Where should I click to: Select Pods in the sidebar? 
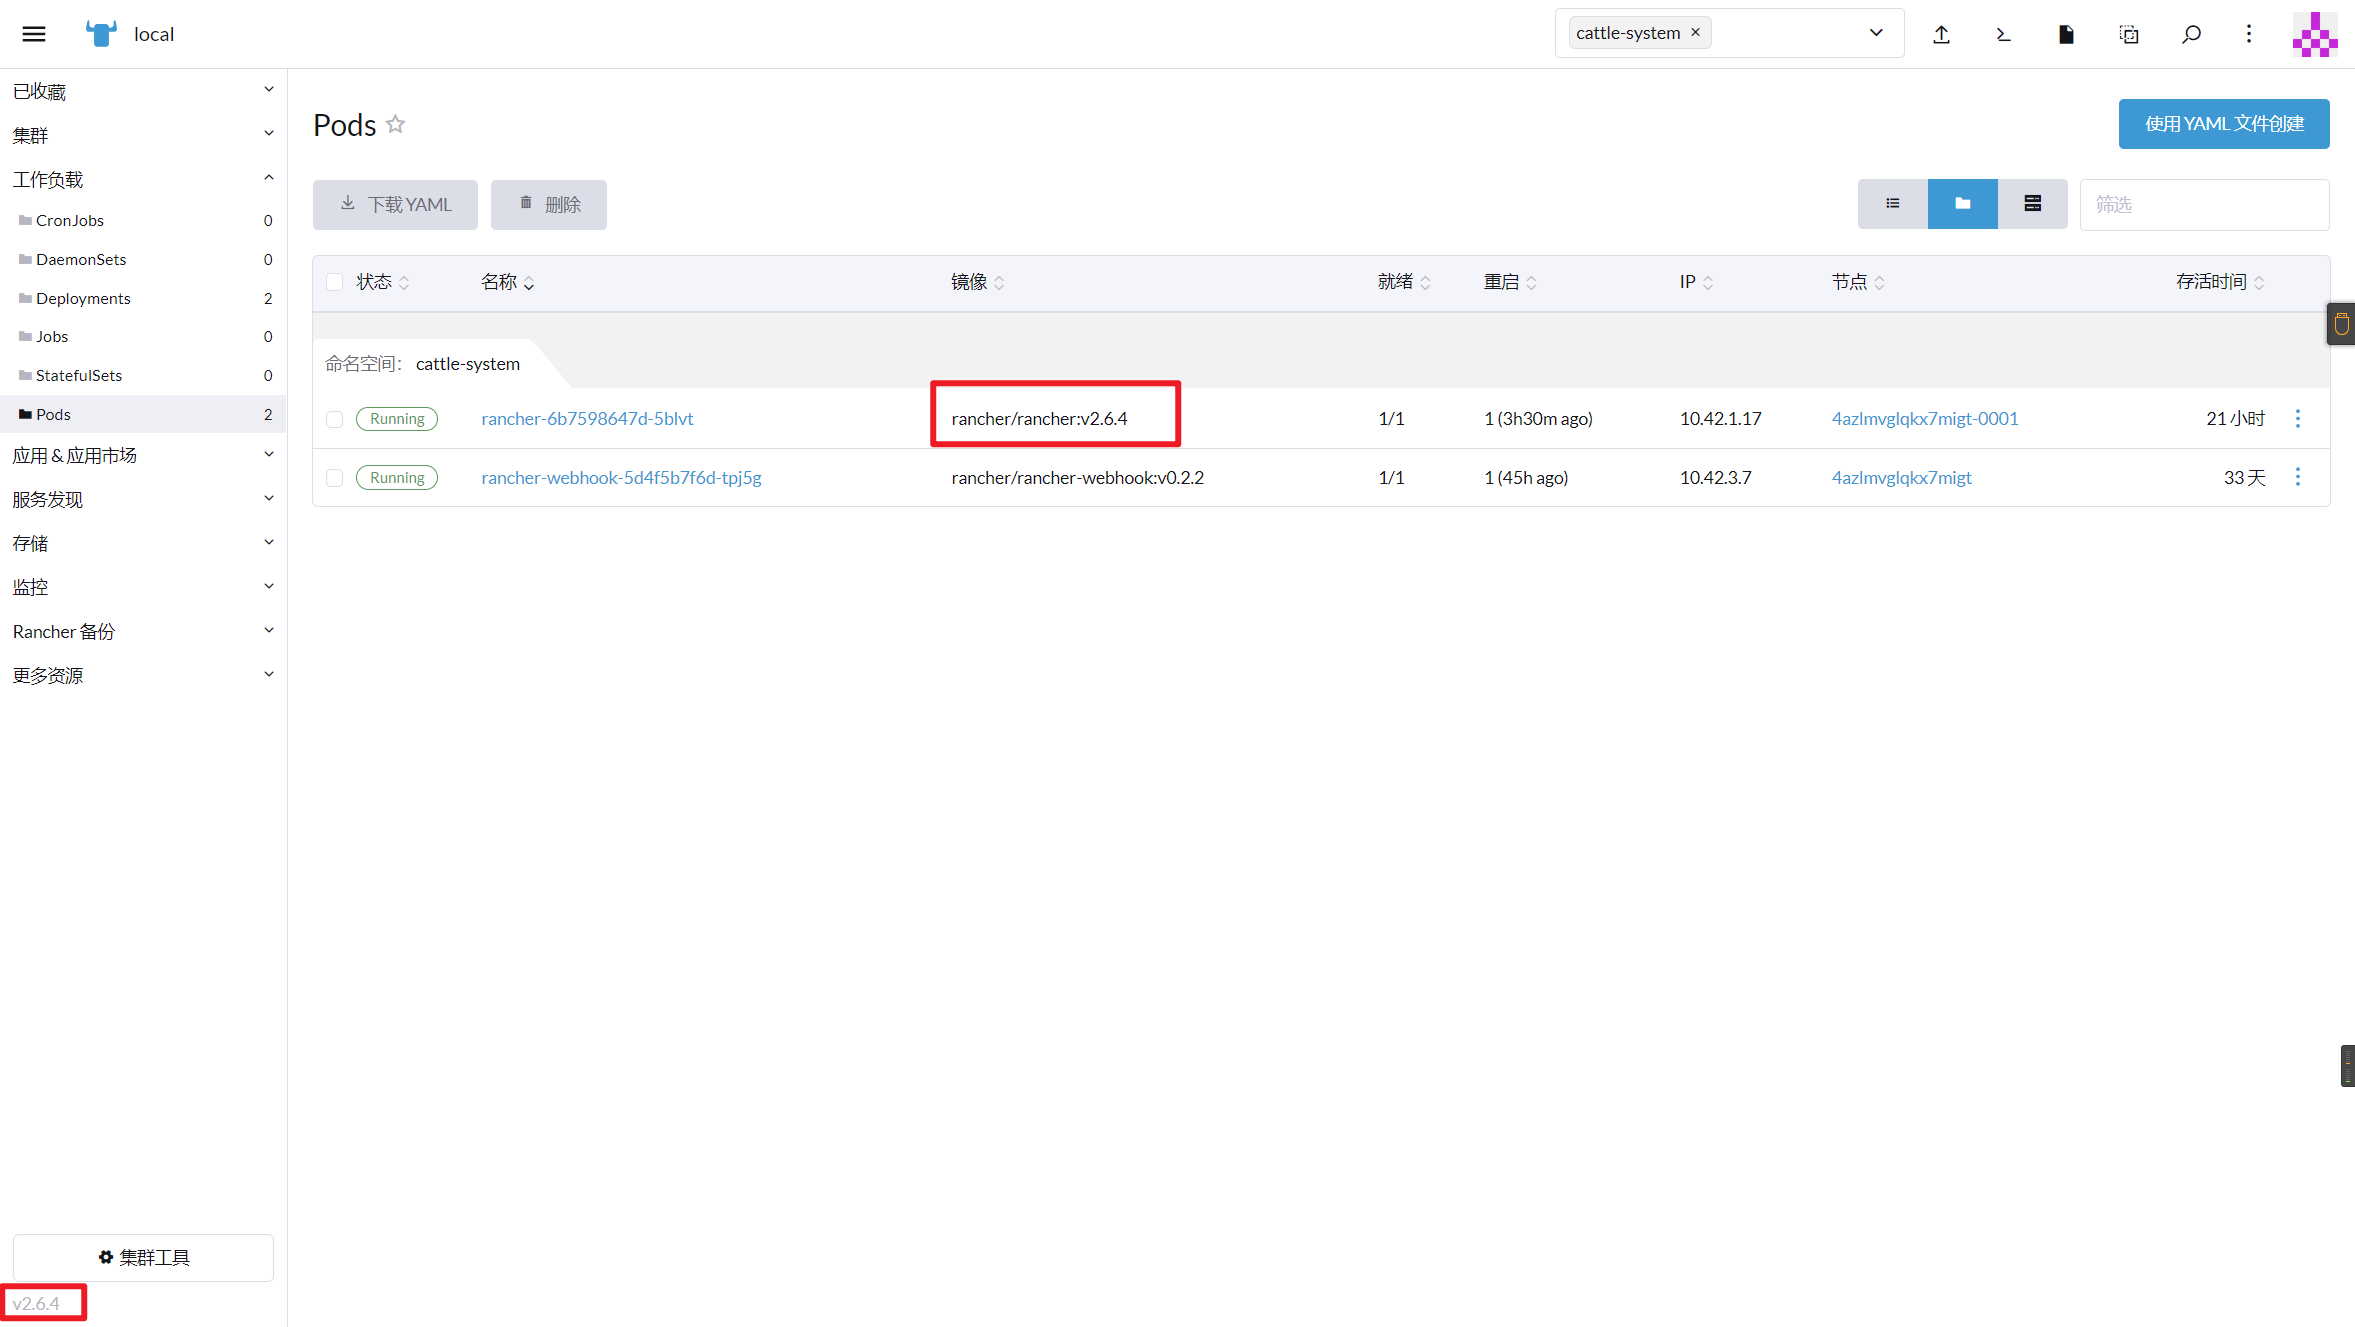click(143, 414)
